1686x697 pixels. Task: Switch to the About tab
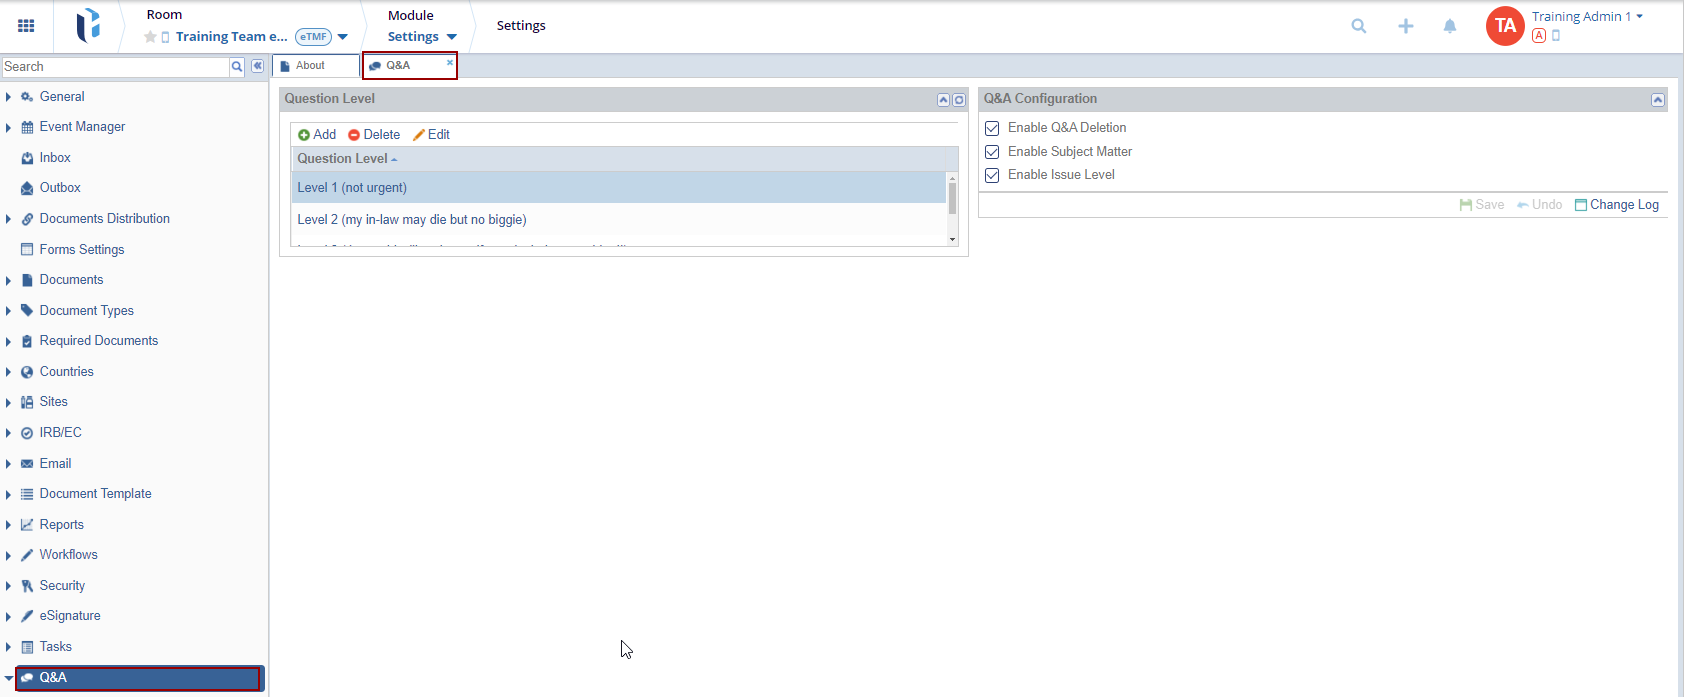pyautogui.click(x=311, y=66)
